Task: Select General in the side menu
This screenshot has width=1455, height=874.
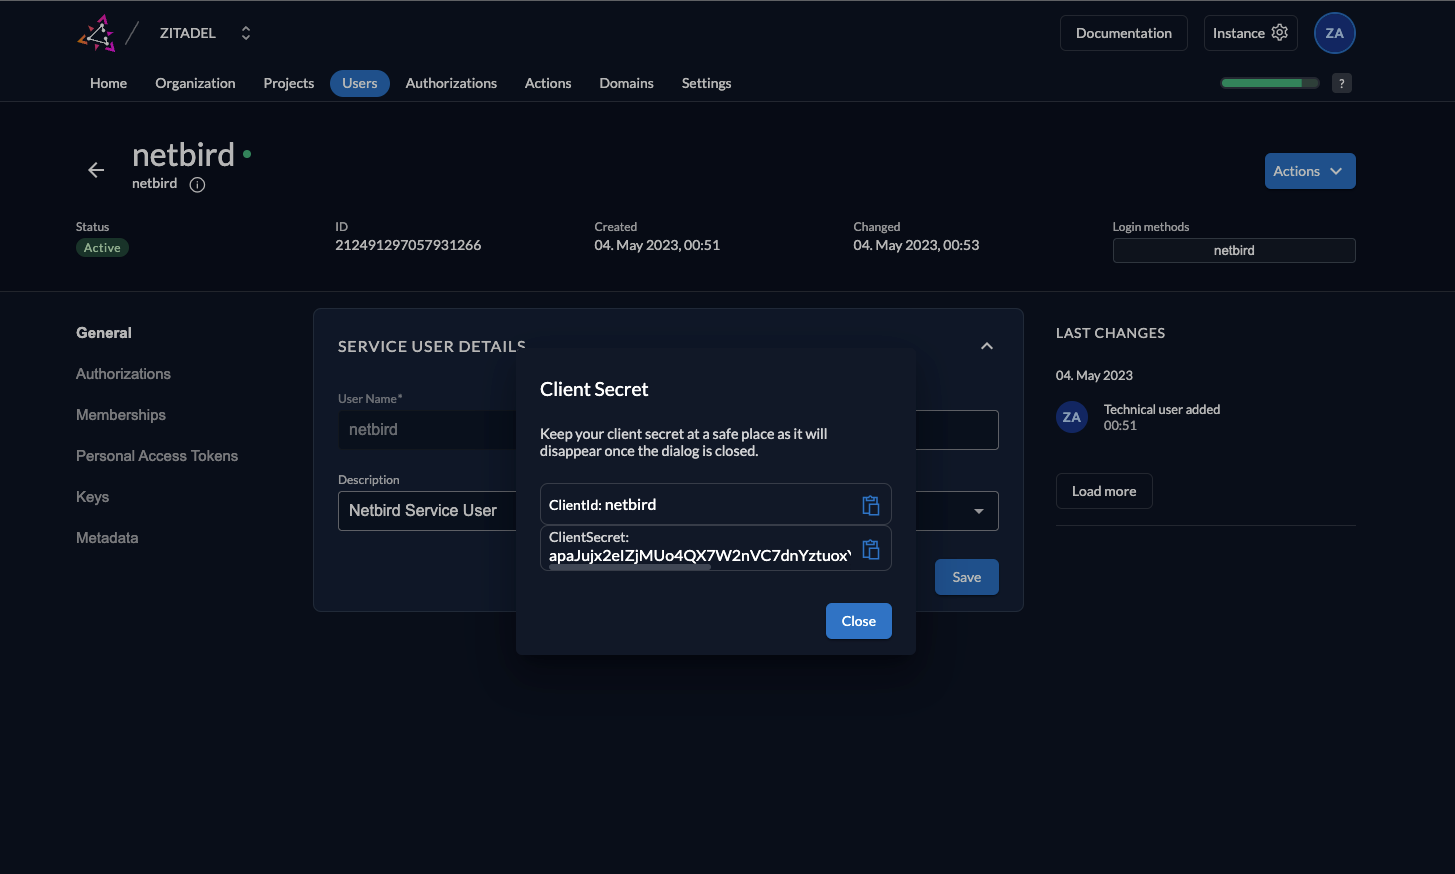Action: [104, 333]
